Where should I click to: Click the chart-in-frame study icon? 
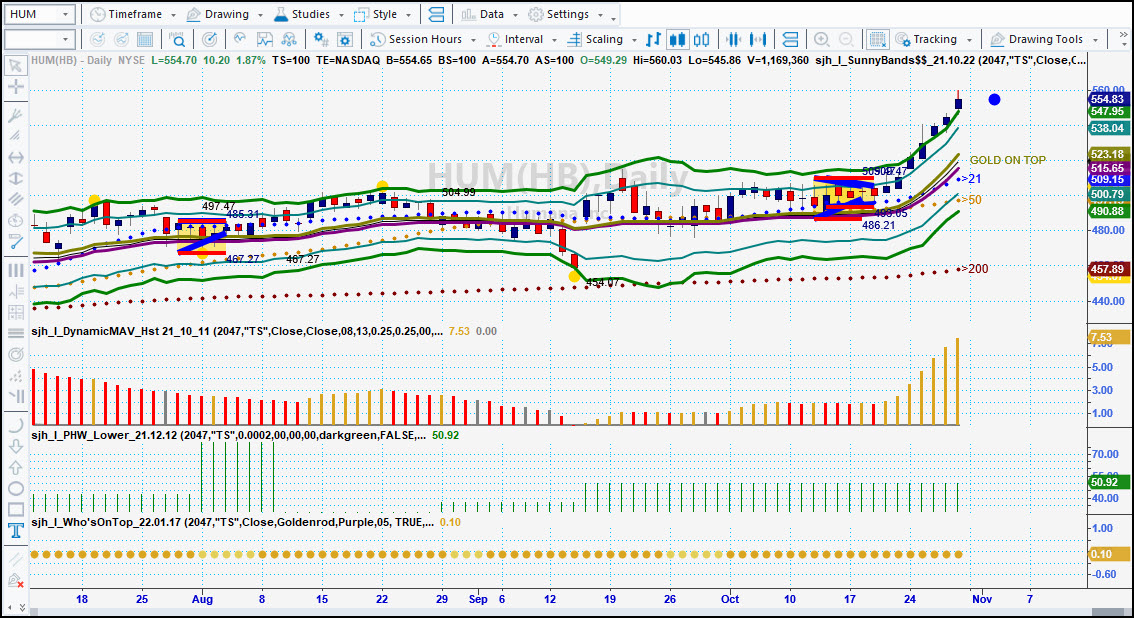click(265, 39)
